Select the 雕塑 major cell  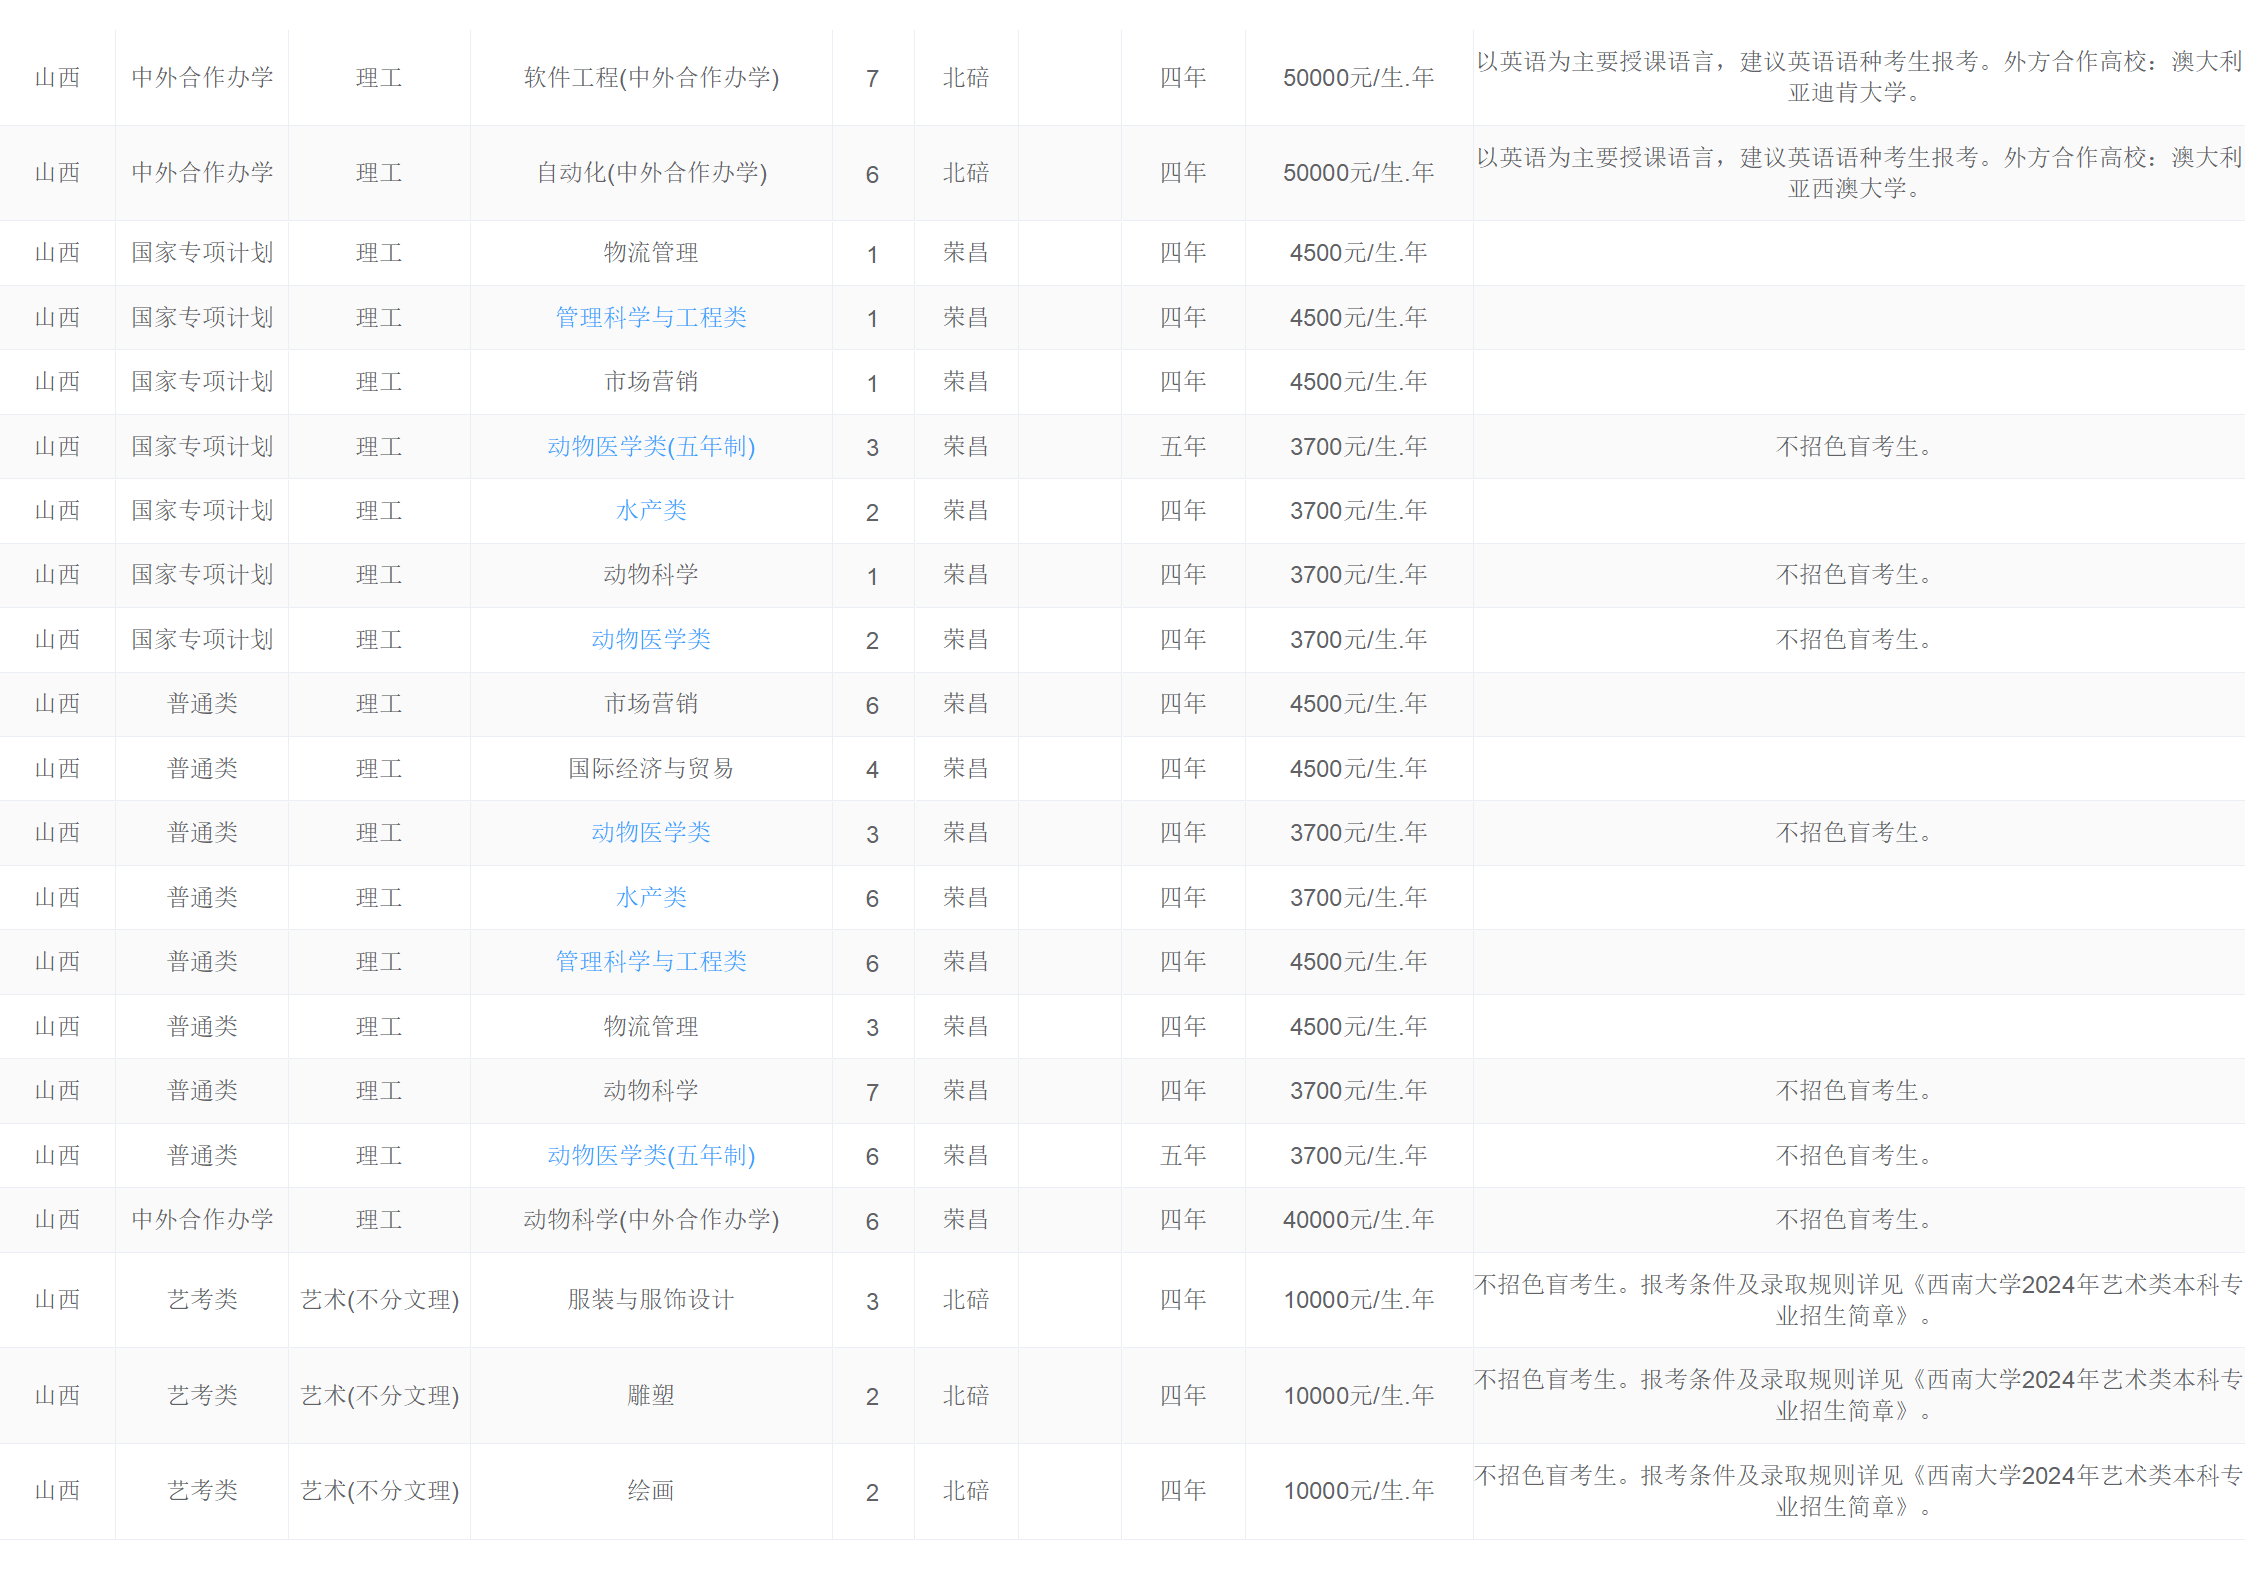pyautogui.click(x=651, y=1396)
